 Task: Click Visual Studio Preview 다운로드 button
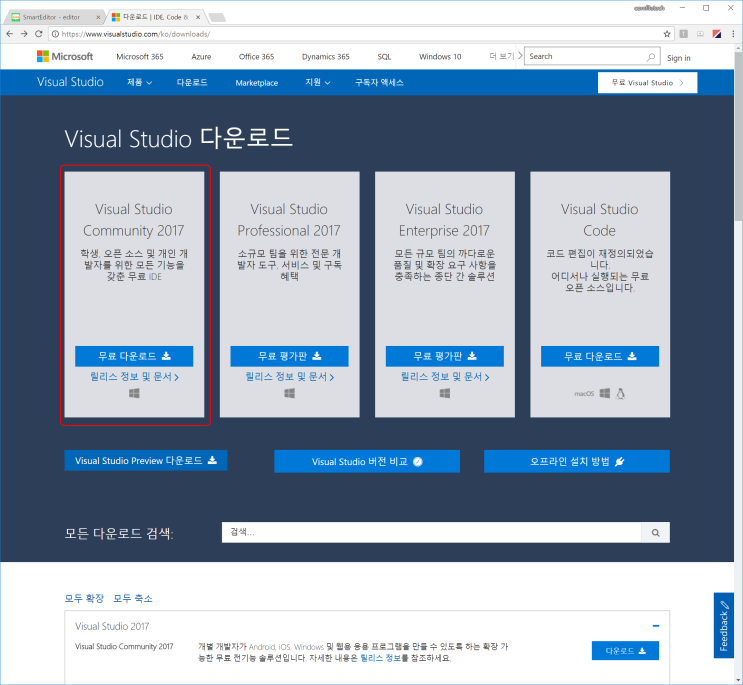[x=146, y=460]
